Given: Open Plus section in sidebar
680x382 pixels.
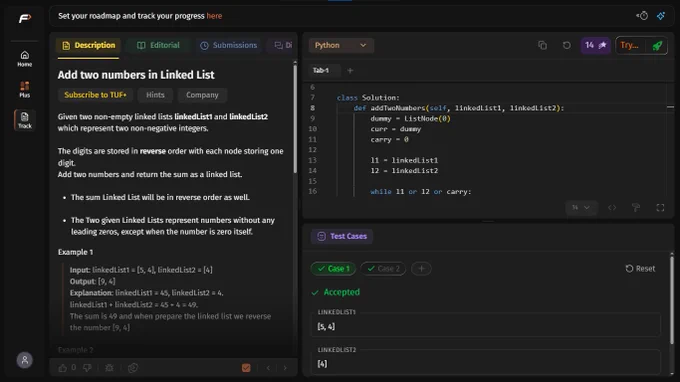Looking at the screenshot, I should pos(25,89).
